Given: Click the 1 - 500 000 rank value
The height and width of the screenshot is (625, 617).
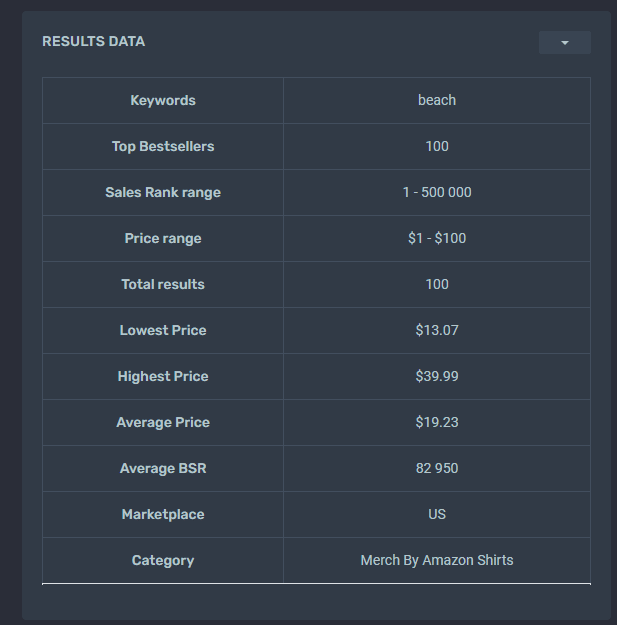Looking at the screenshot, I should (437, 193).
